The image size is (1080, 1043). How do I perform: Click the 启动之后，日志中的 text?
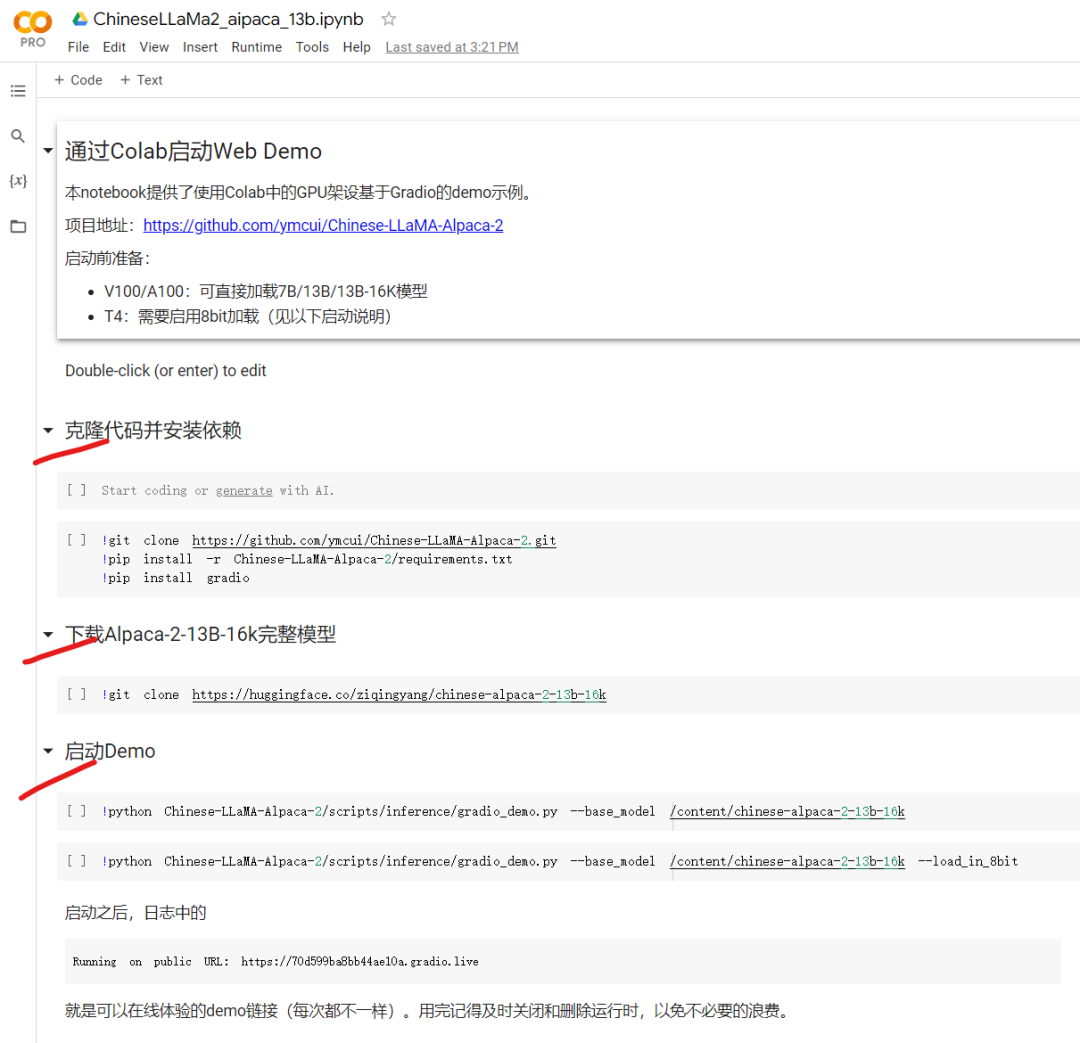(x=136, y=913)
